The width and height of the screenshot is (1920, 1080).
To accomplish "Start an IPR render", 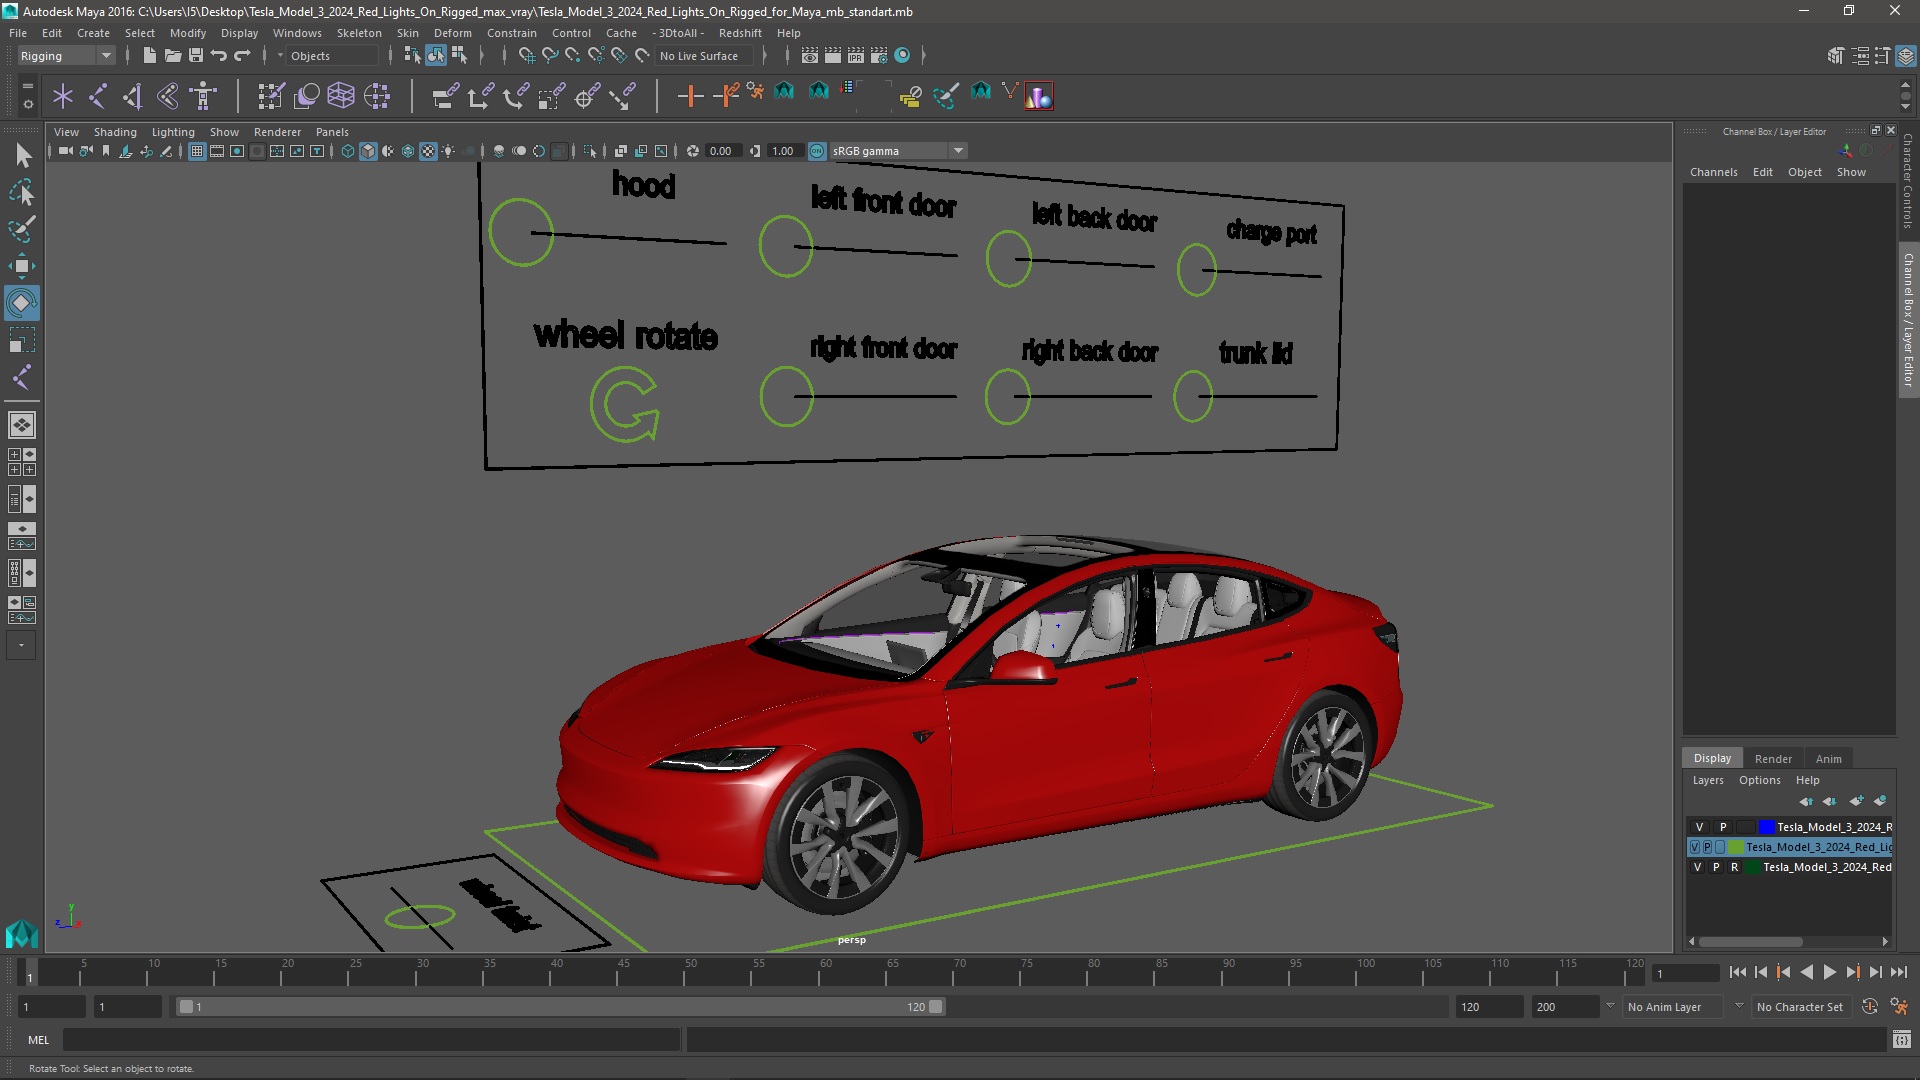I will pos(856,56).
